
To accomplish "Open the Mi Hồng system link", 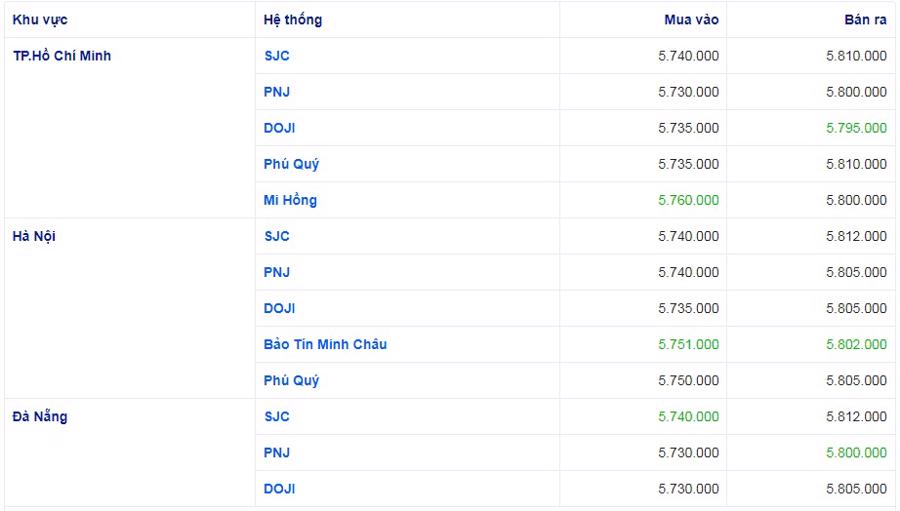I will tap(290, 200).
